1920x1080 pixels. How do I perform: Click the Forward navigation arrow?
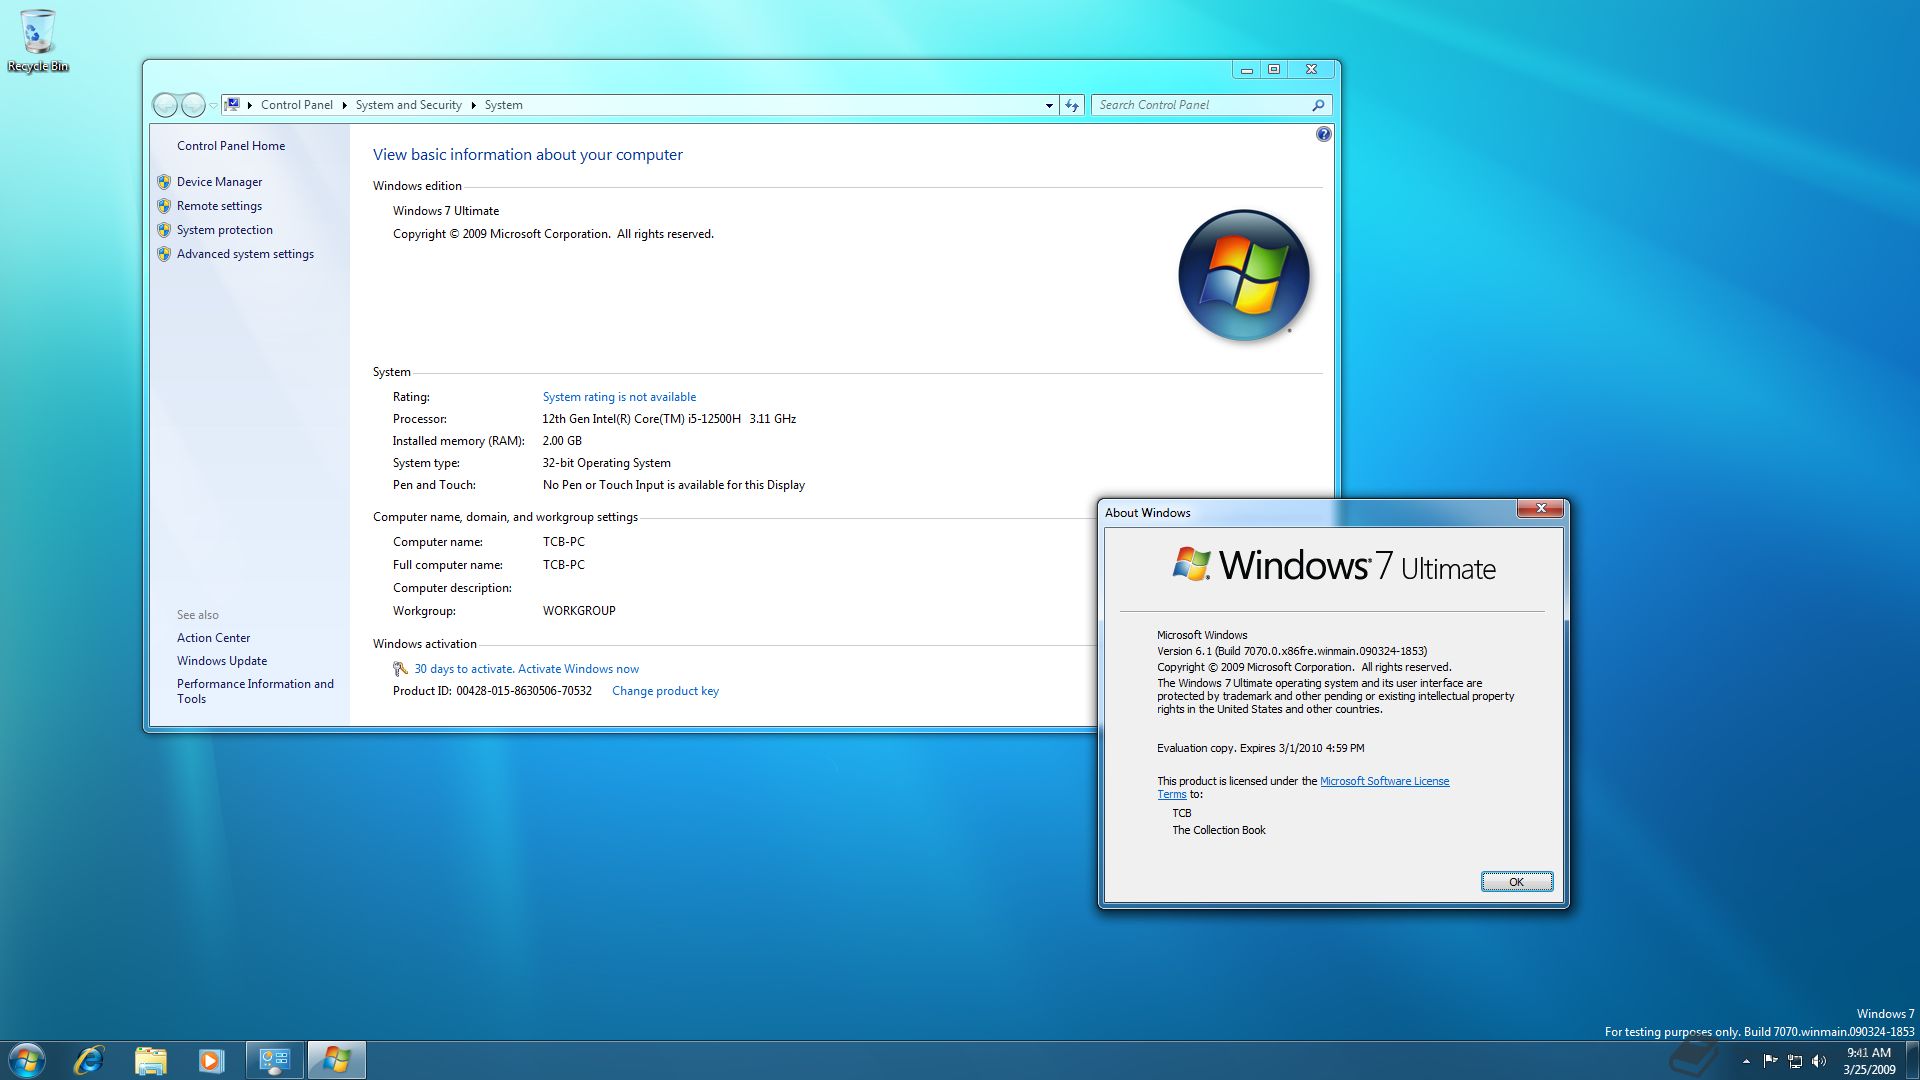tap(193, 105)
